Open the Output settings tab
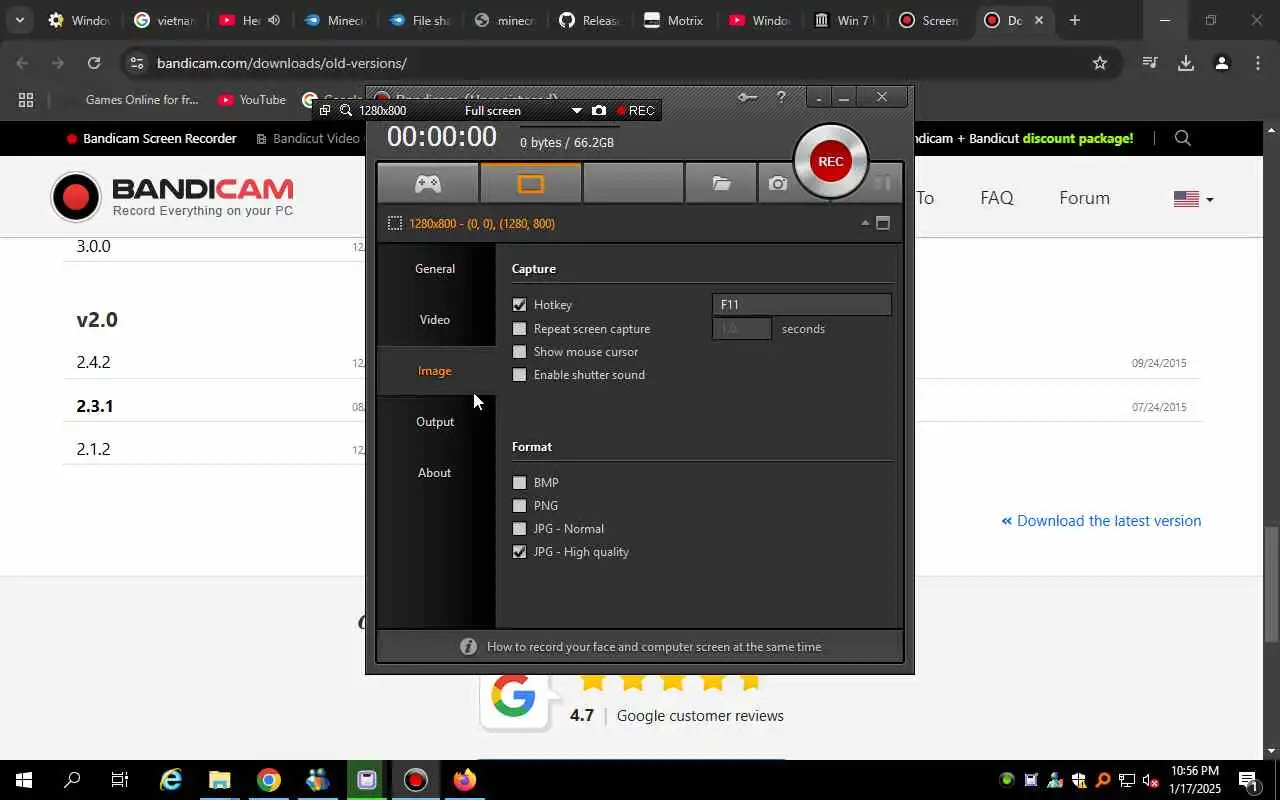The height and width of the screenshot is (800, 1280). click(x=435, y=422)
